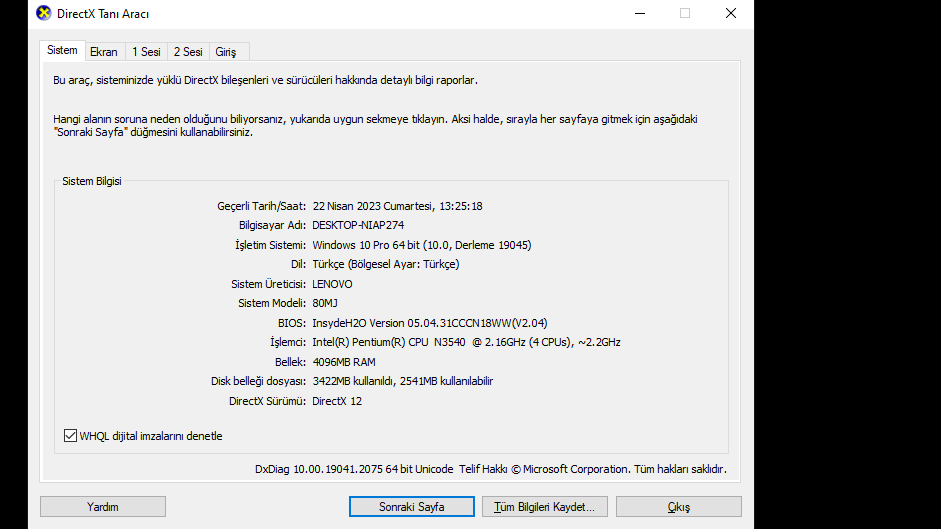Screen dimensions: 941x529
Task: Click the 4096MB RAM value
Action: (344, 362)
